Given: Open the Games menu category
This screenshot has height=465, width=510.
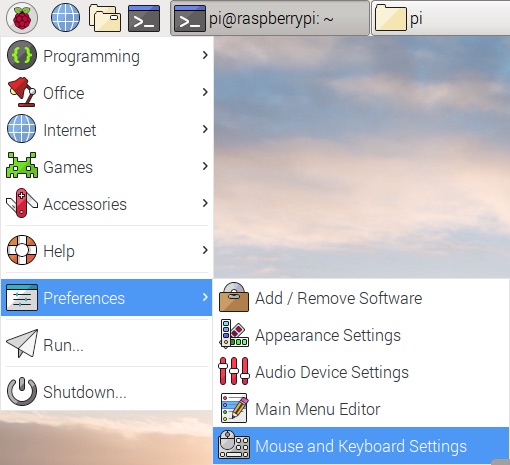Looking at the screenshot, I should (x=107, y=166).
